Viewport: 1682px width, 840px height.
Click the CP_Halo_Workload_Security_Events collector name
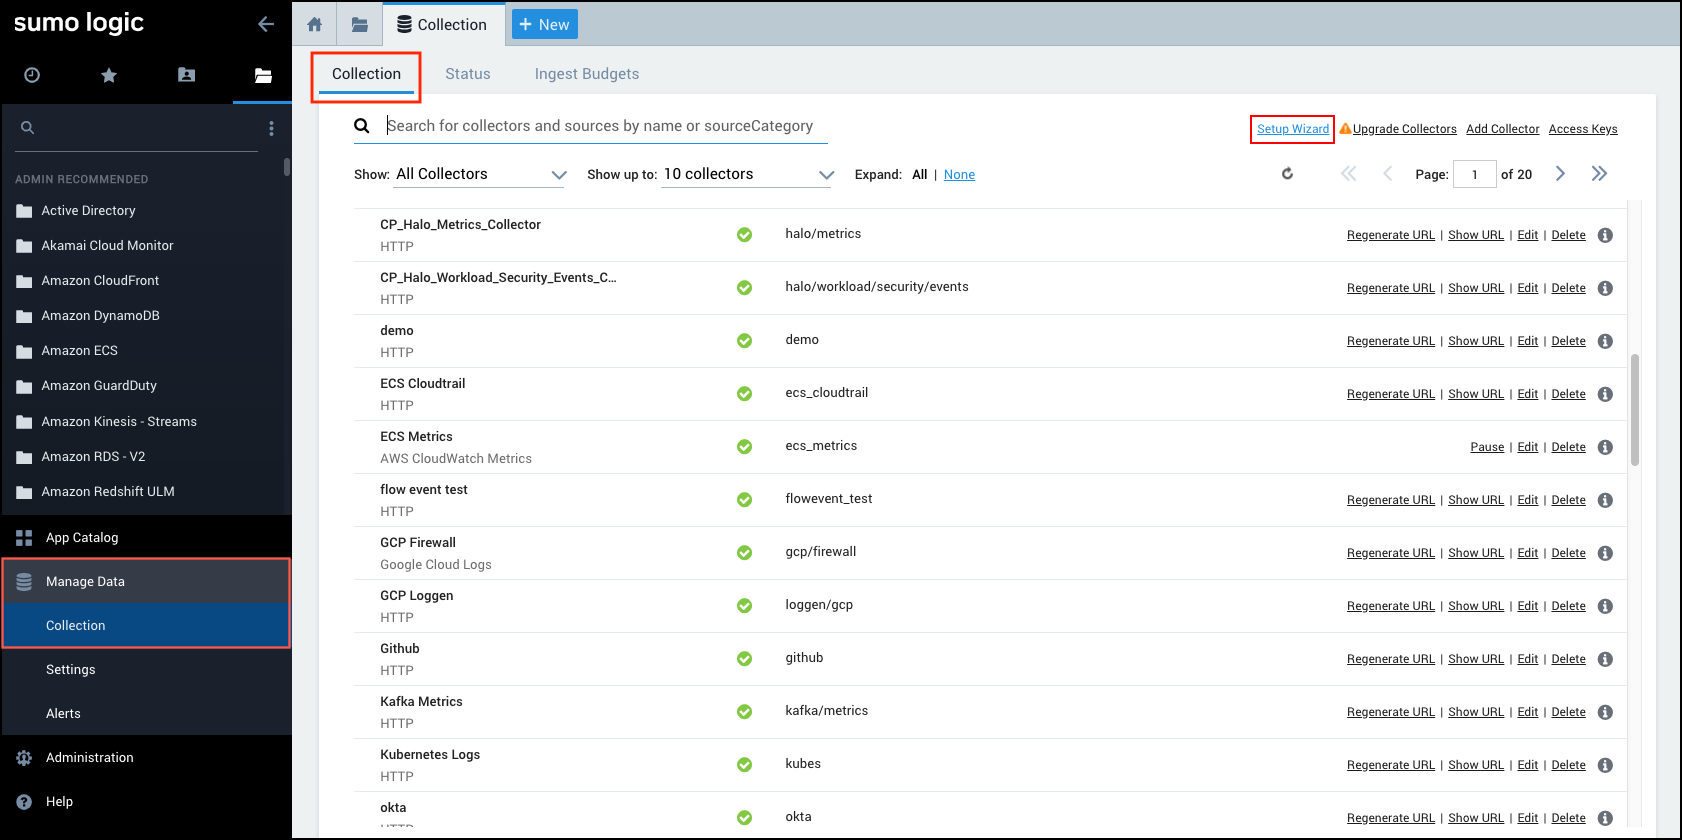pos(498,278)
